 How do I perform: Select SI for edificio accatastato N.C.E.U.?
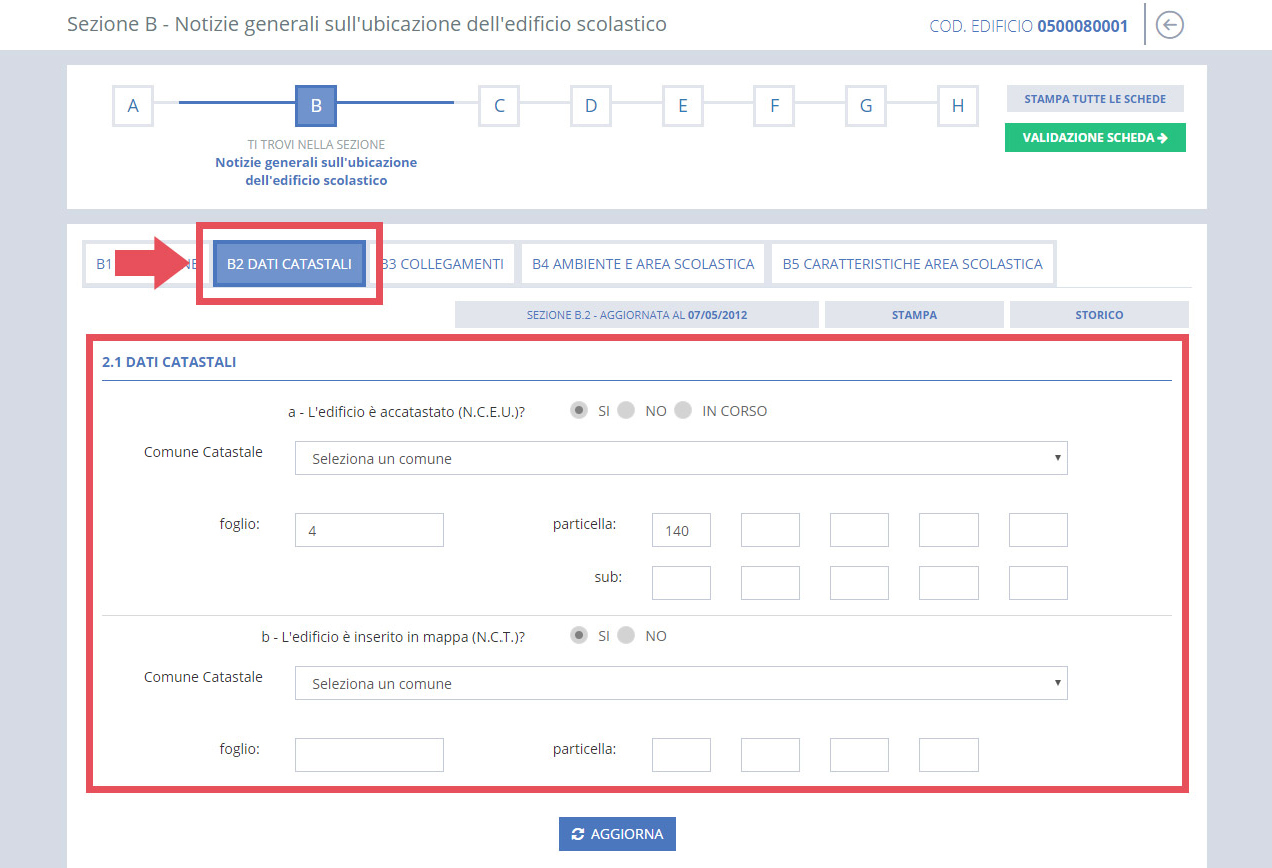tap(580, 410)
